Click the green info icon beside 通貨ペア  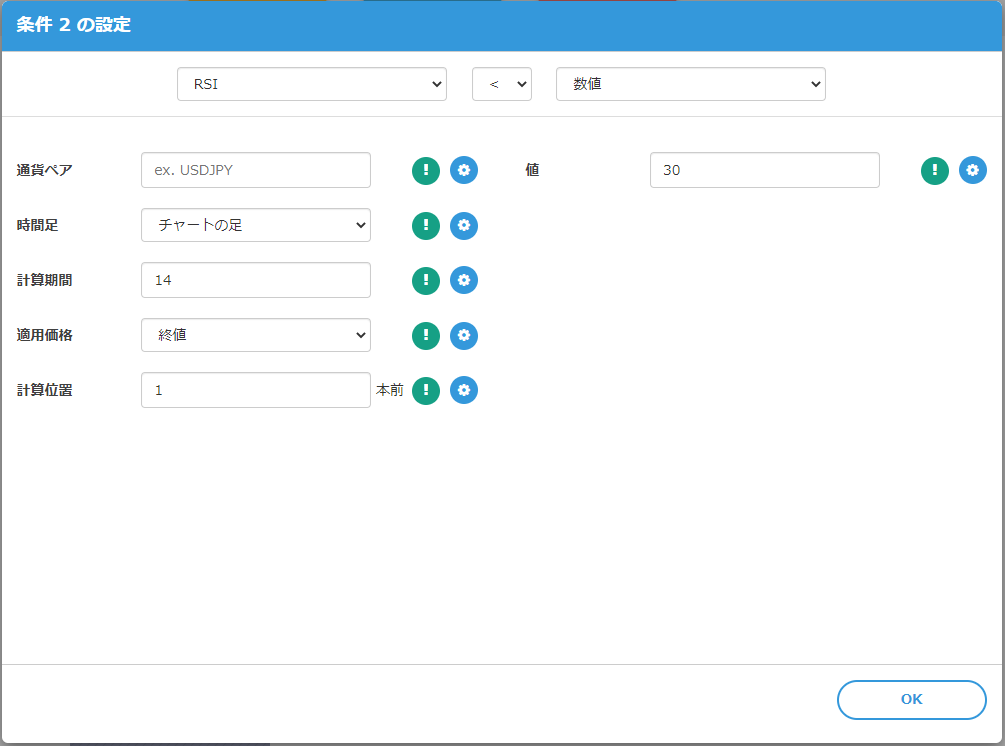click(x=426, y=170)
